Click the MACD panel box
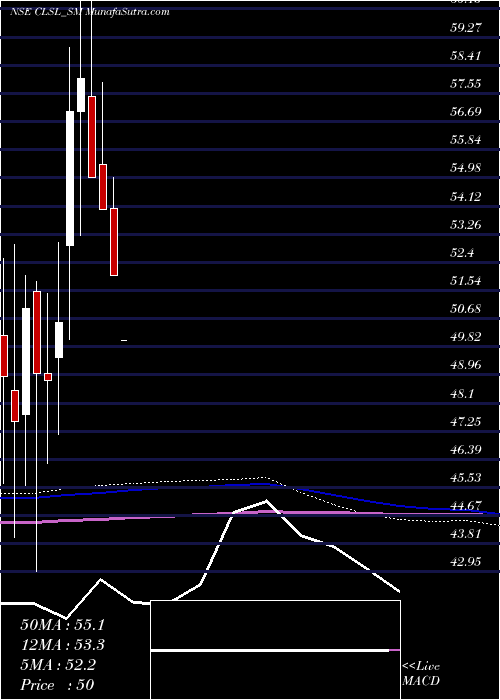This screenshot has width=500, height=700. pos(275,650)
